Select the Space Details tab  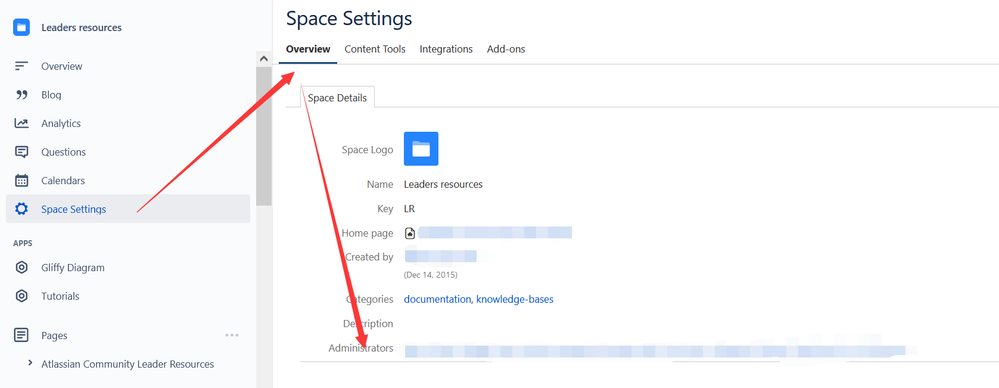click(337, 97)
